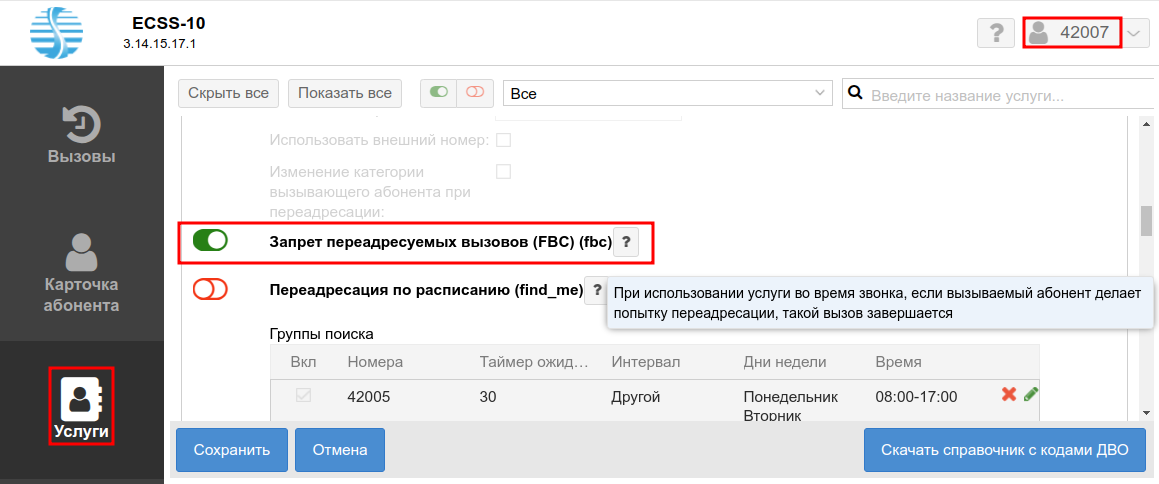Viewport: 1159px width, 484px height.
Task: Expand the user 42007 account menu arrow
Action: (1134, 33)
